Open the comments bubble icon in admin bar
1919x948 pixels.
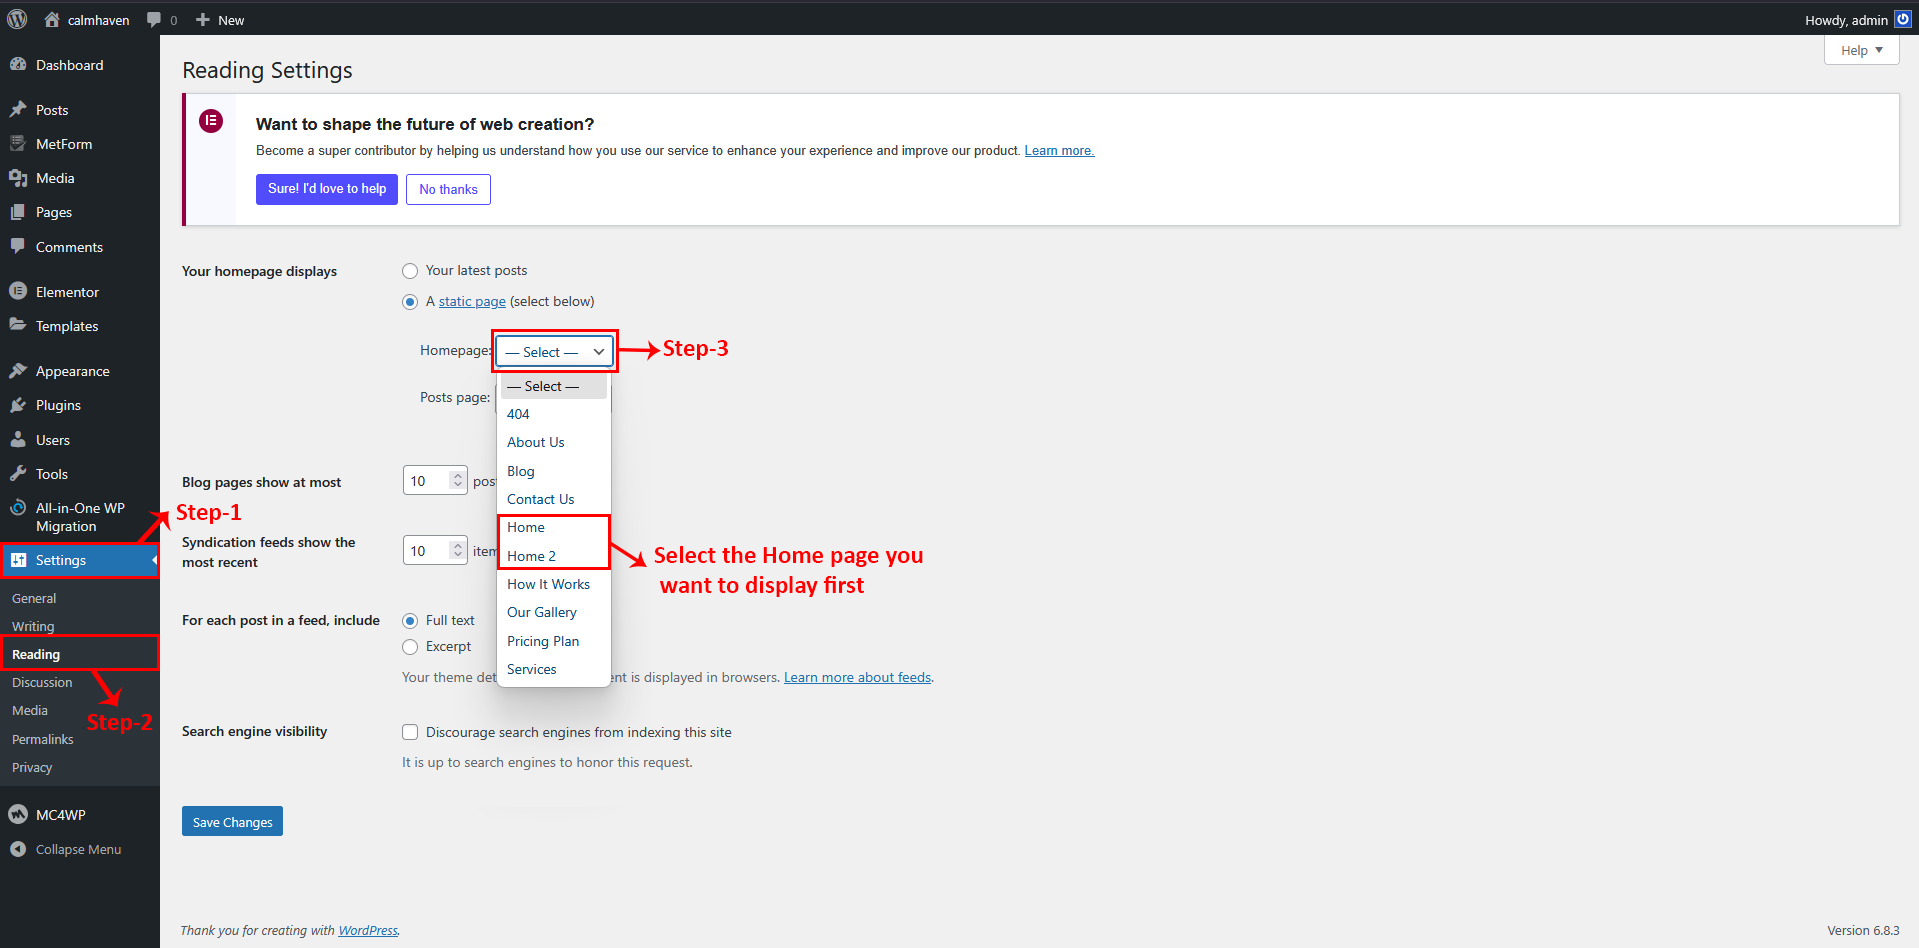pos(154,20)
